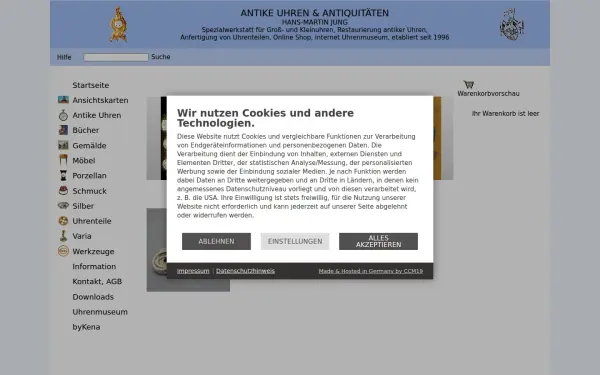The width and height of the screenshot is (600, 375).
Task: Go to the Silber category
Action: [x=83, y=206]
